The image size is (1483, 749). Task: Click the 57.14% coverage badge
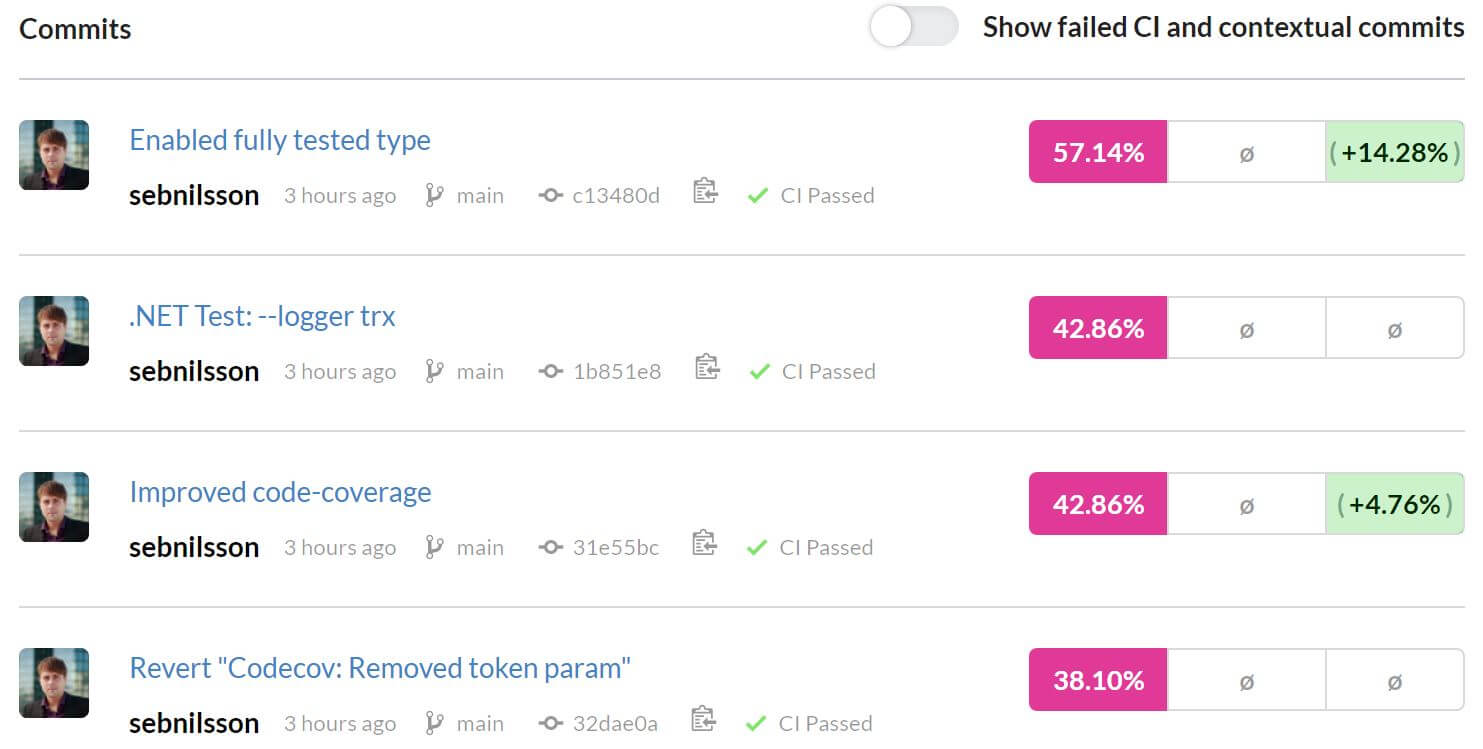coord(1098,152)
